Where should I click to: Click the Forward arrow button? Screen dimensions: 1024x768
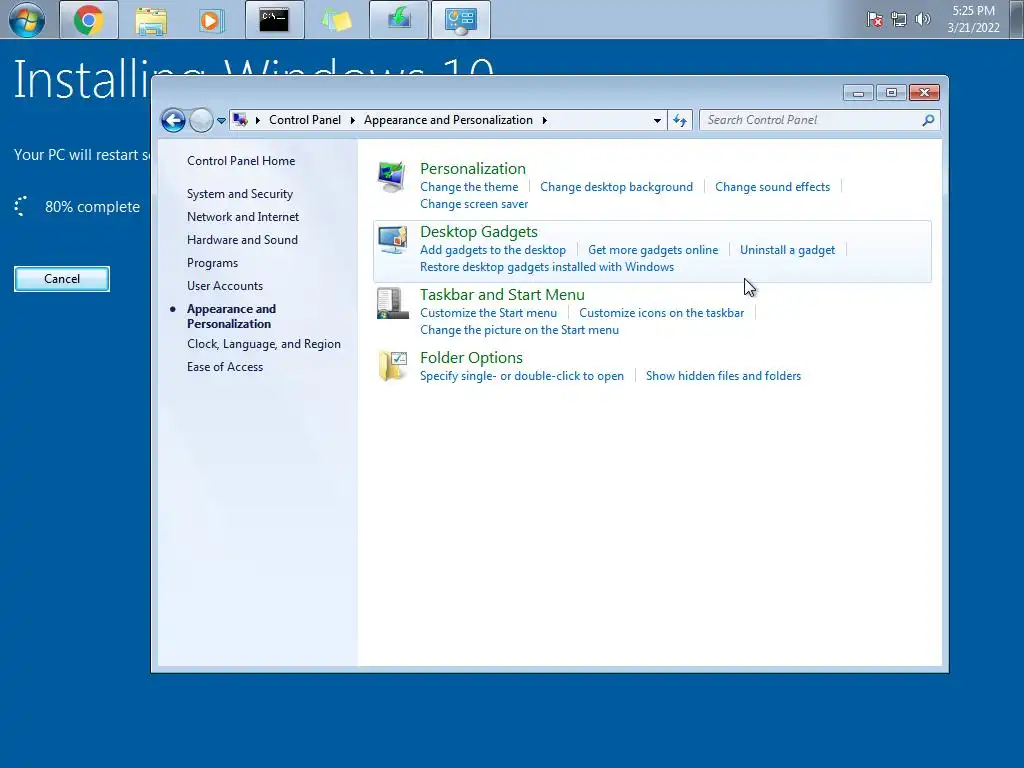coord(201,120)
